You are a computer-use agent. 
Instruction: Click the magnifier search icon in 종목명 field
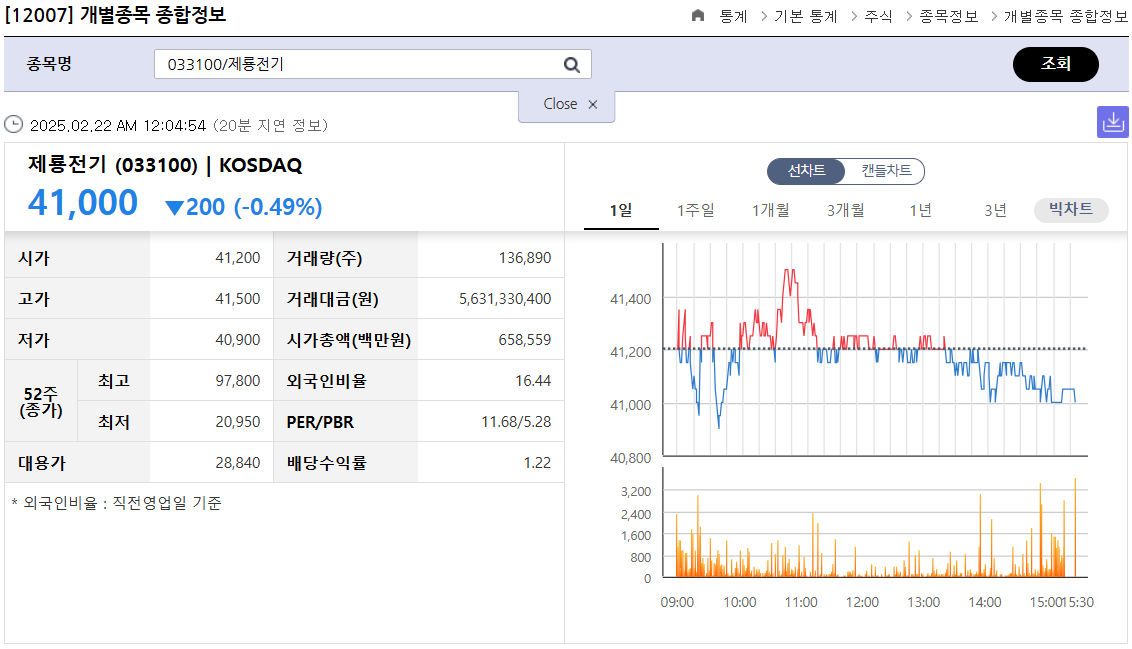[x=571, y=63]
